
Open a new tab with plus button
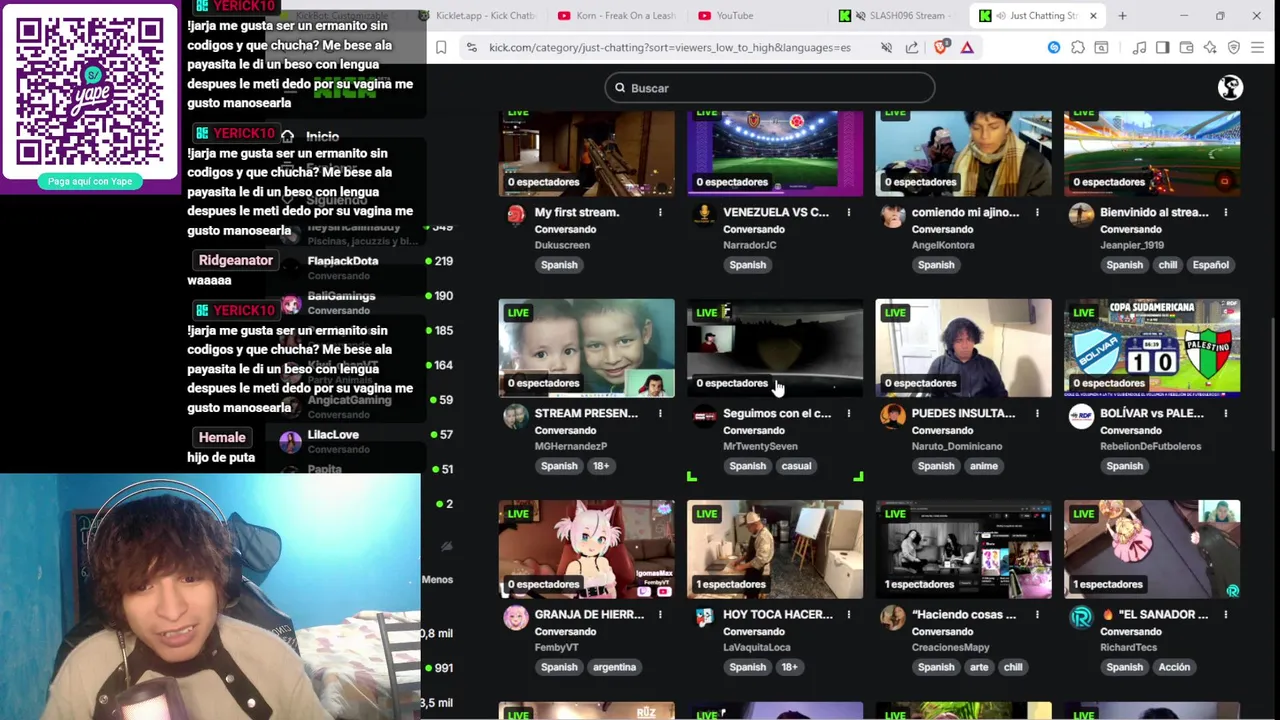(x=1122, y=15)
